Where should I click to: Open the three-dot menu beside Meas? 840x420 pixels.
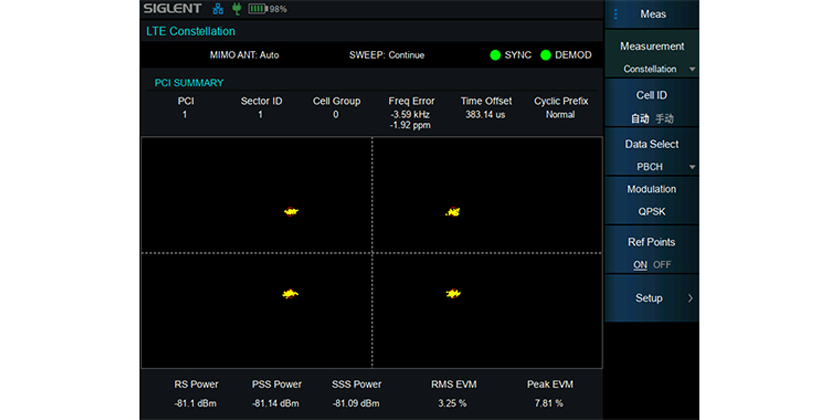pos(616,14)
